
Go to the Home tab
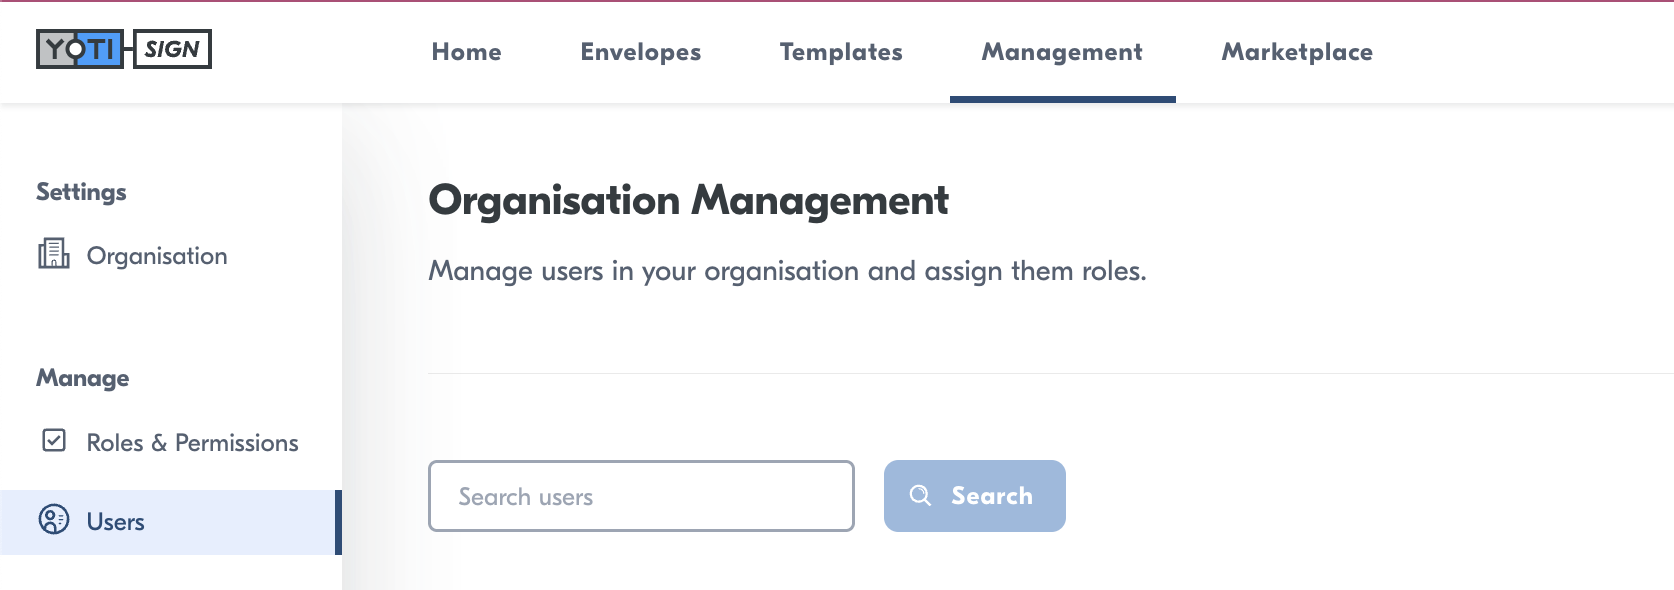point(467,52)
